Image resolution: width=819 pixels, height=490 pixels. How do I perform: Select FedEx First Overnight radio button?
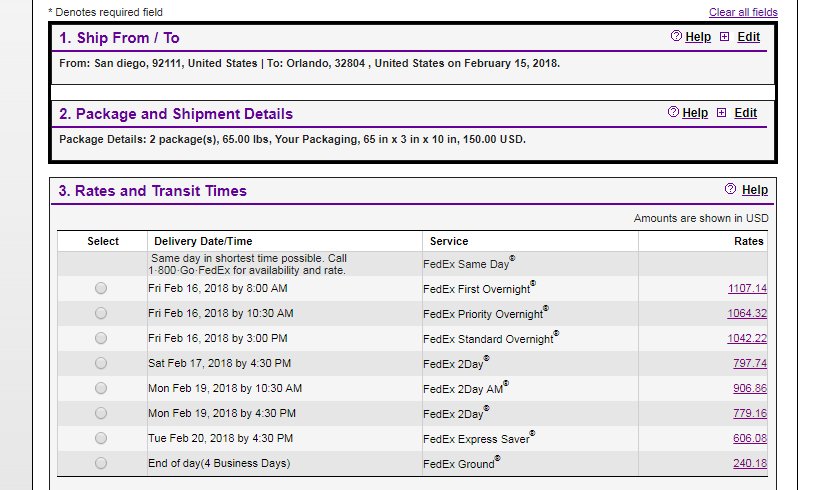pos(101,288)
